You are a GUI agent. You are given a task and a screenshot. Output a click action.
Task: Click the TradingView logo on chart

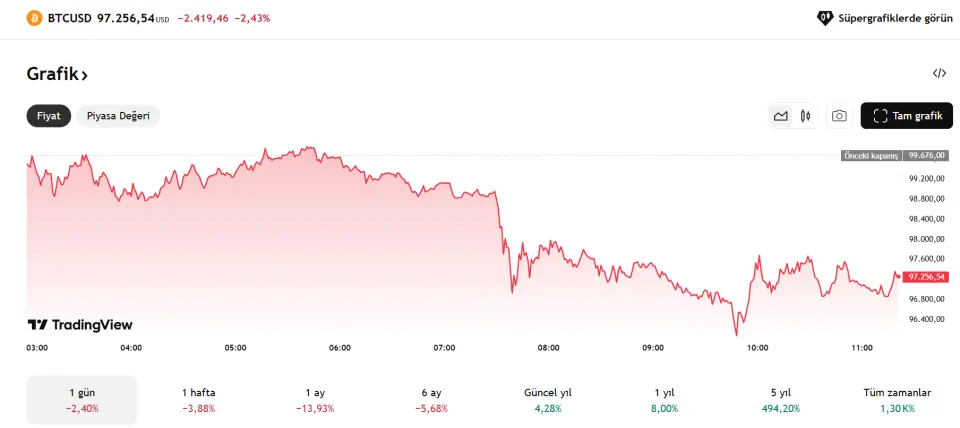pyautogui.click(x=80, y=325)
